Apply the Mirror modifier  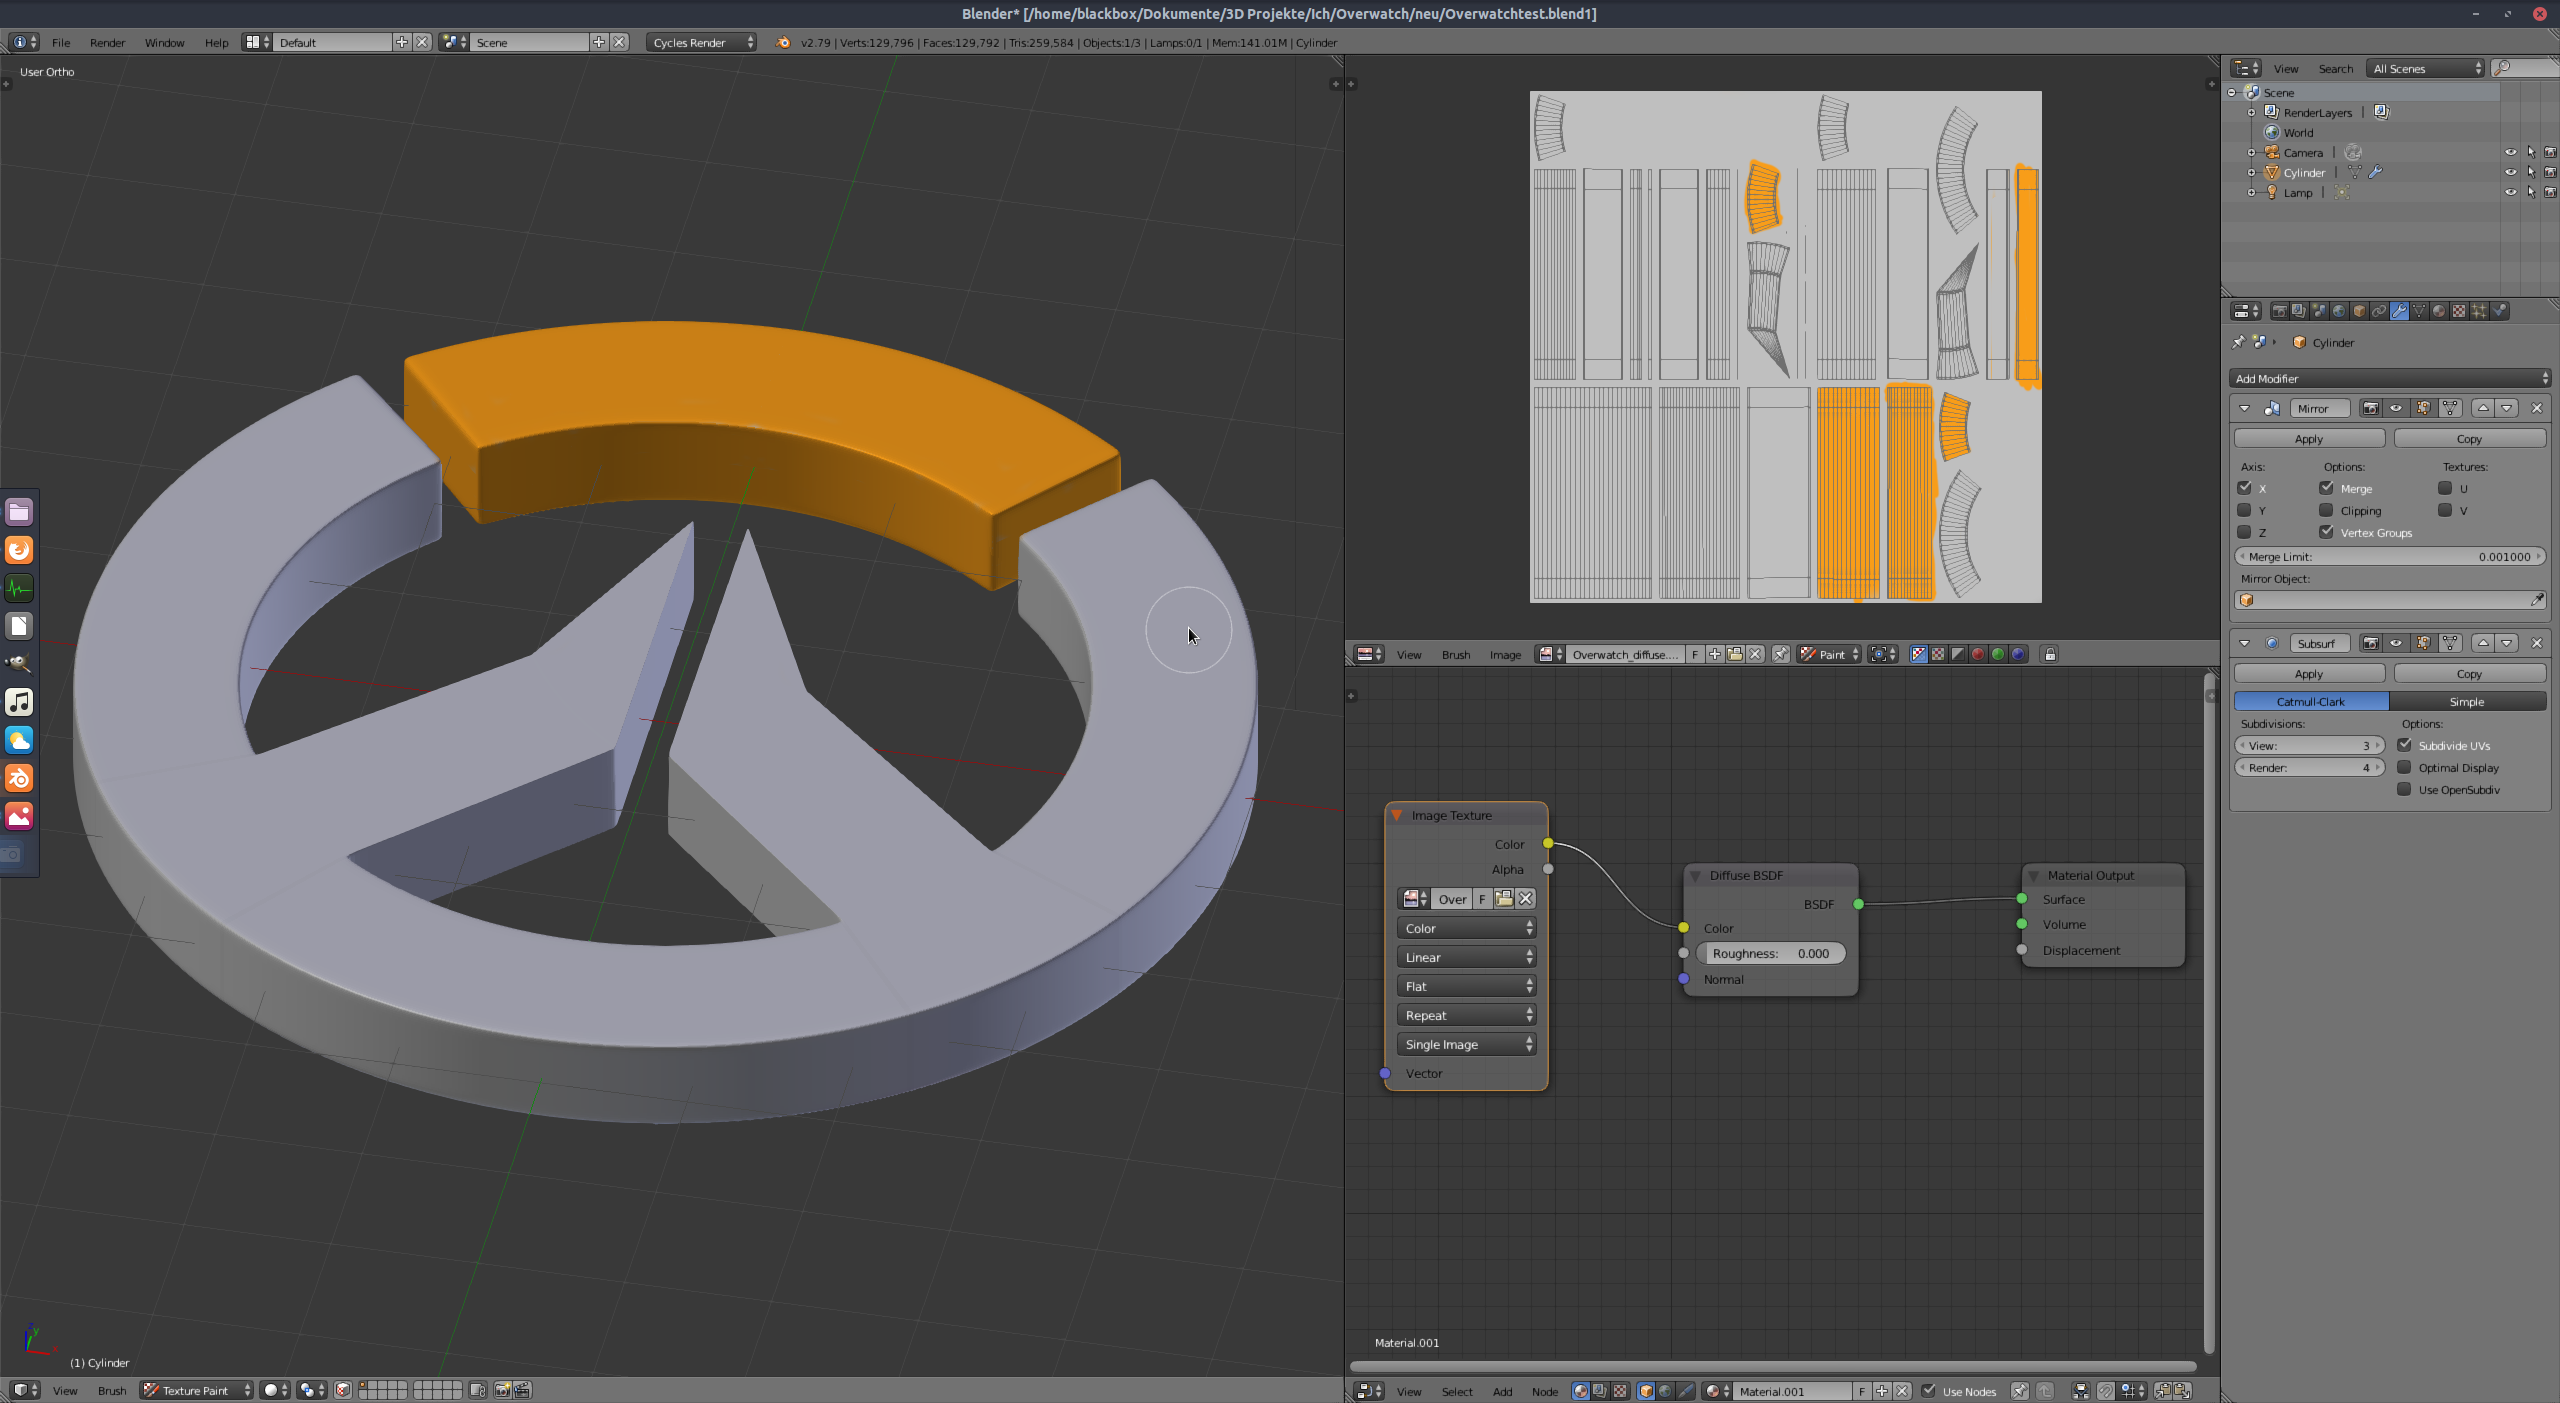click(x=2309, y=438)
